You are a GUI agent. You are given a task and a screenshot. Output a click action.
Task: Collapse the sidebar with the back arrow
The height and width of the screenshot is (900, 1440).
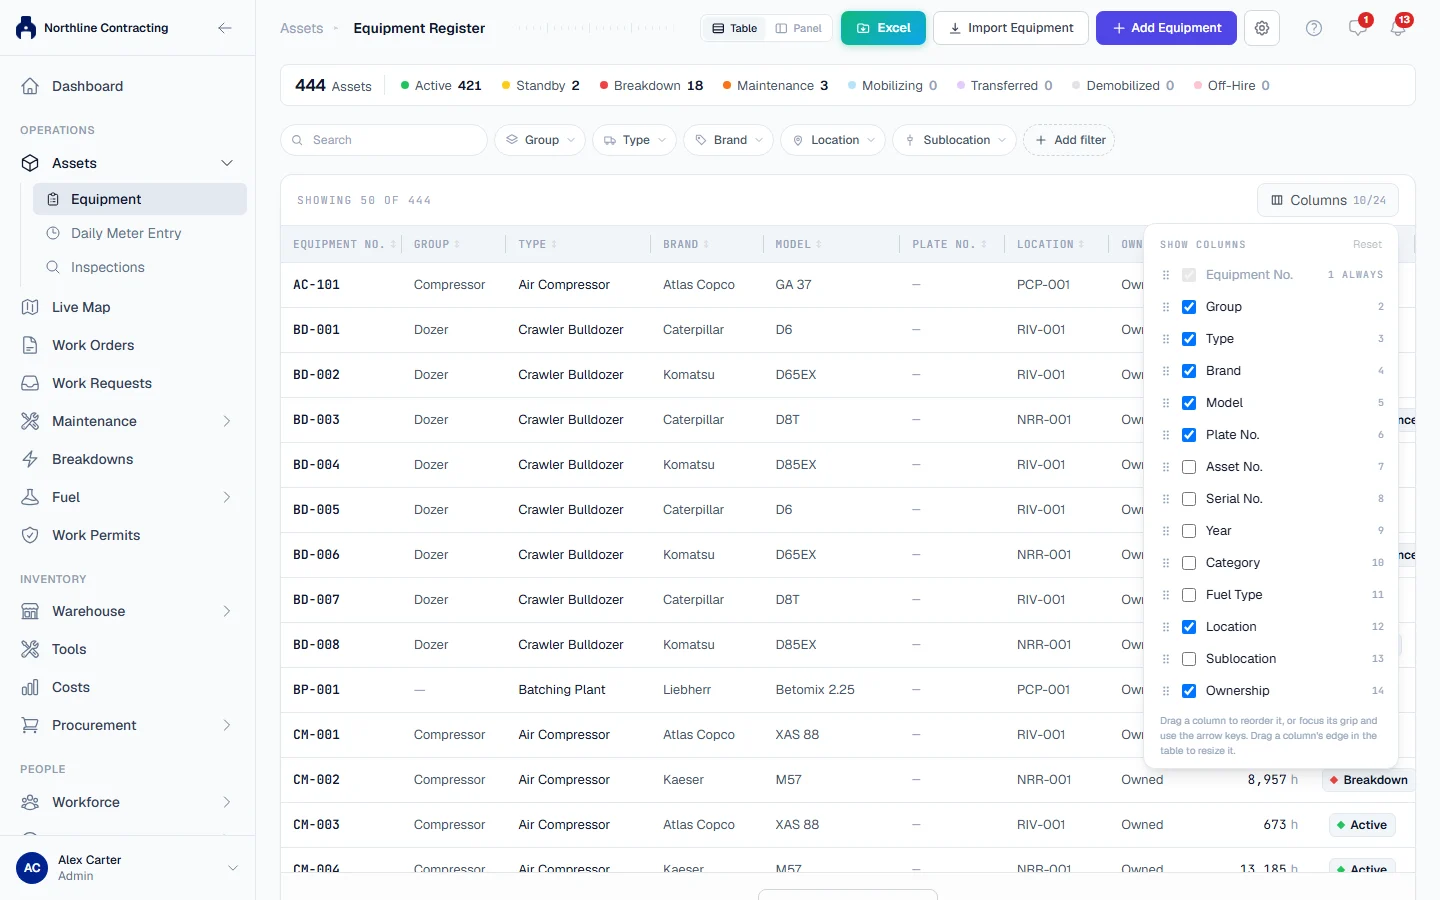click(x=225, y=28)
